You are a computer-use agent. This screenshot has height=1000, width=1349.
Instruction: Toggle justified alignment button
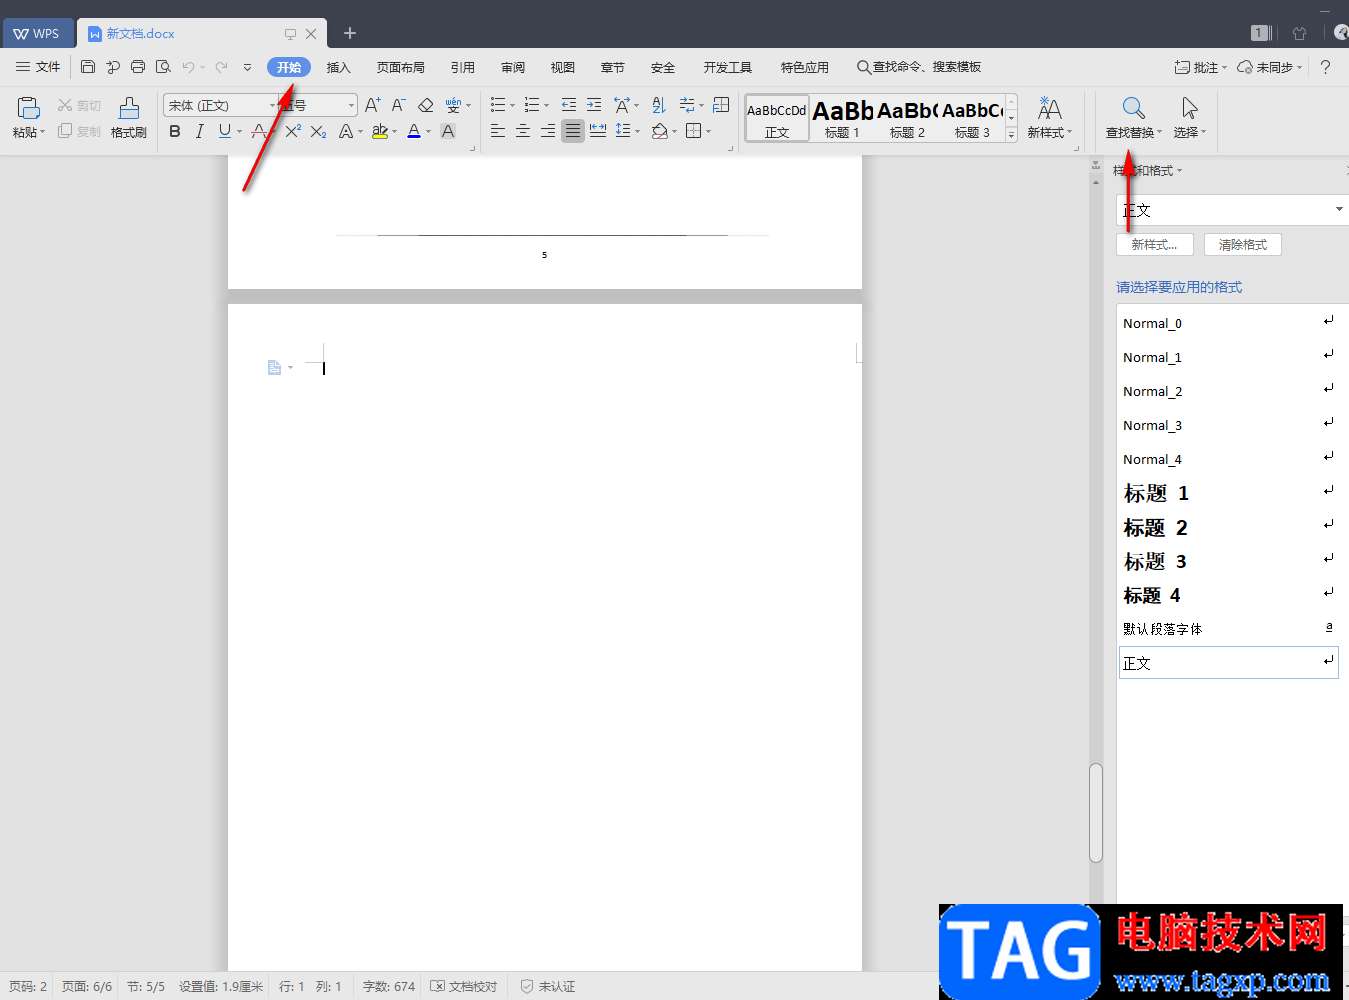point(572,131)
